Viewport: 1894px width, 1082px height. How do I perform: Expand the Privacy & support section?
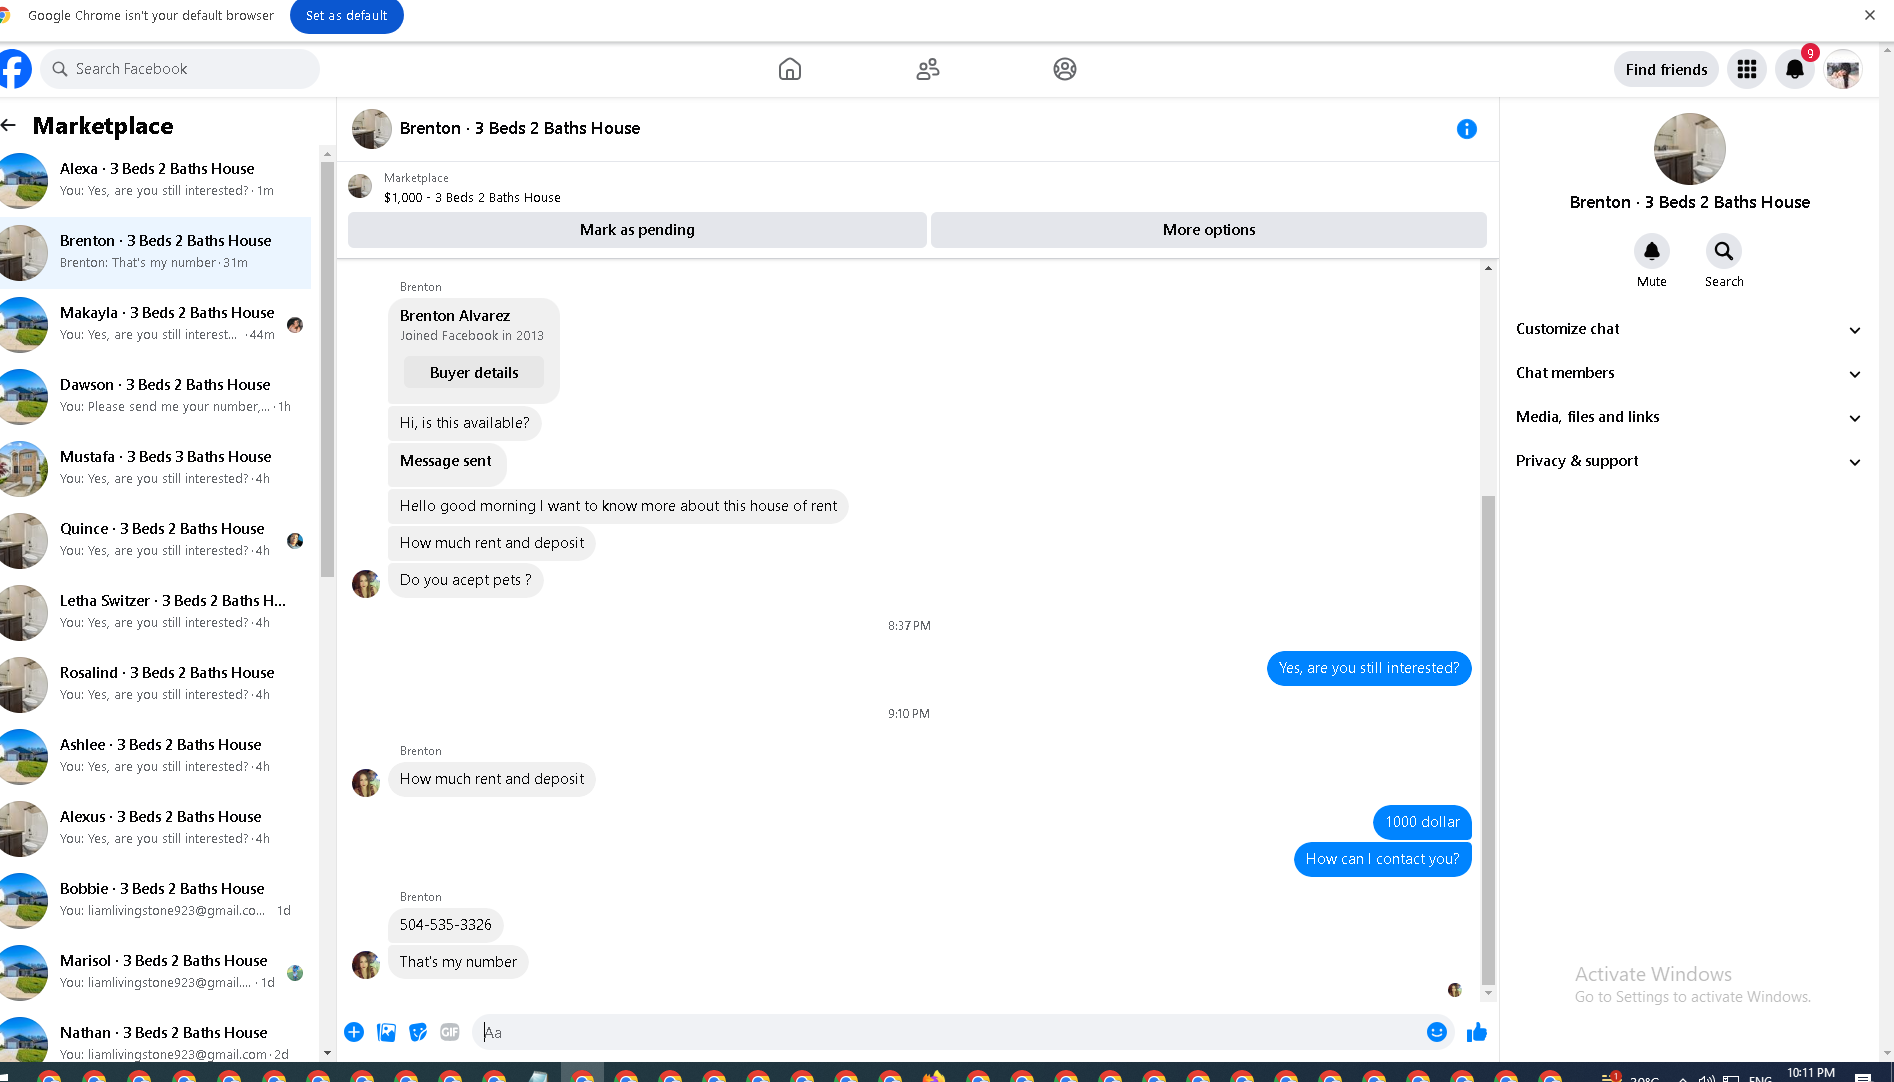coord(1689,461)
